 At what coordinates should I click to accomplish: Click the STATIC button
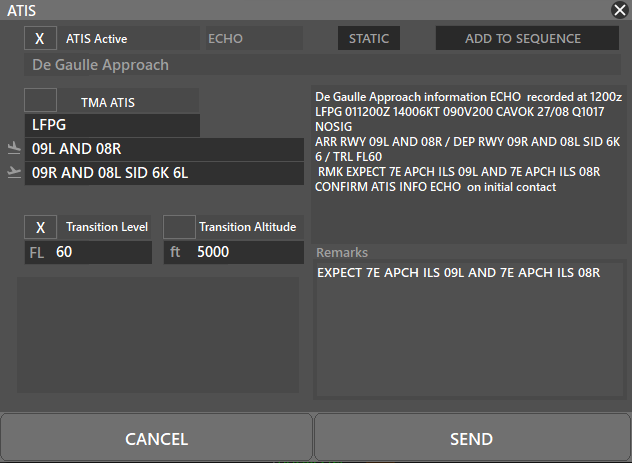tap(369, 38)
